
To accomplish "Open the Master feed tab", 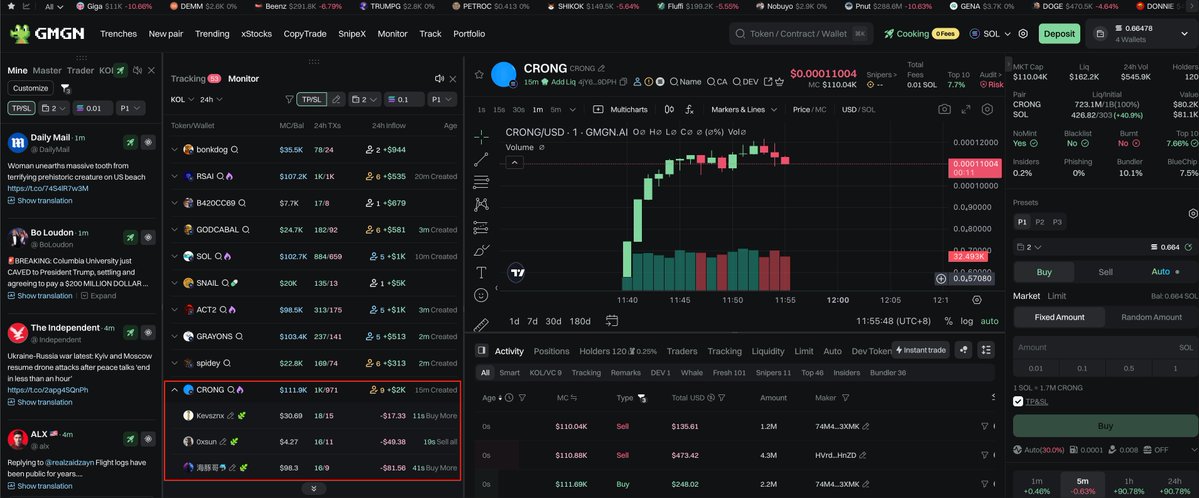I will click(47, 70).
